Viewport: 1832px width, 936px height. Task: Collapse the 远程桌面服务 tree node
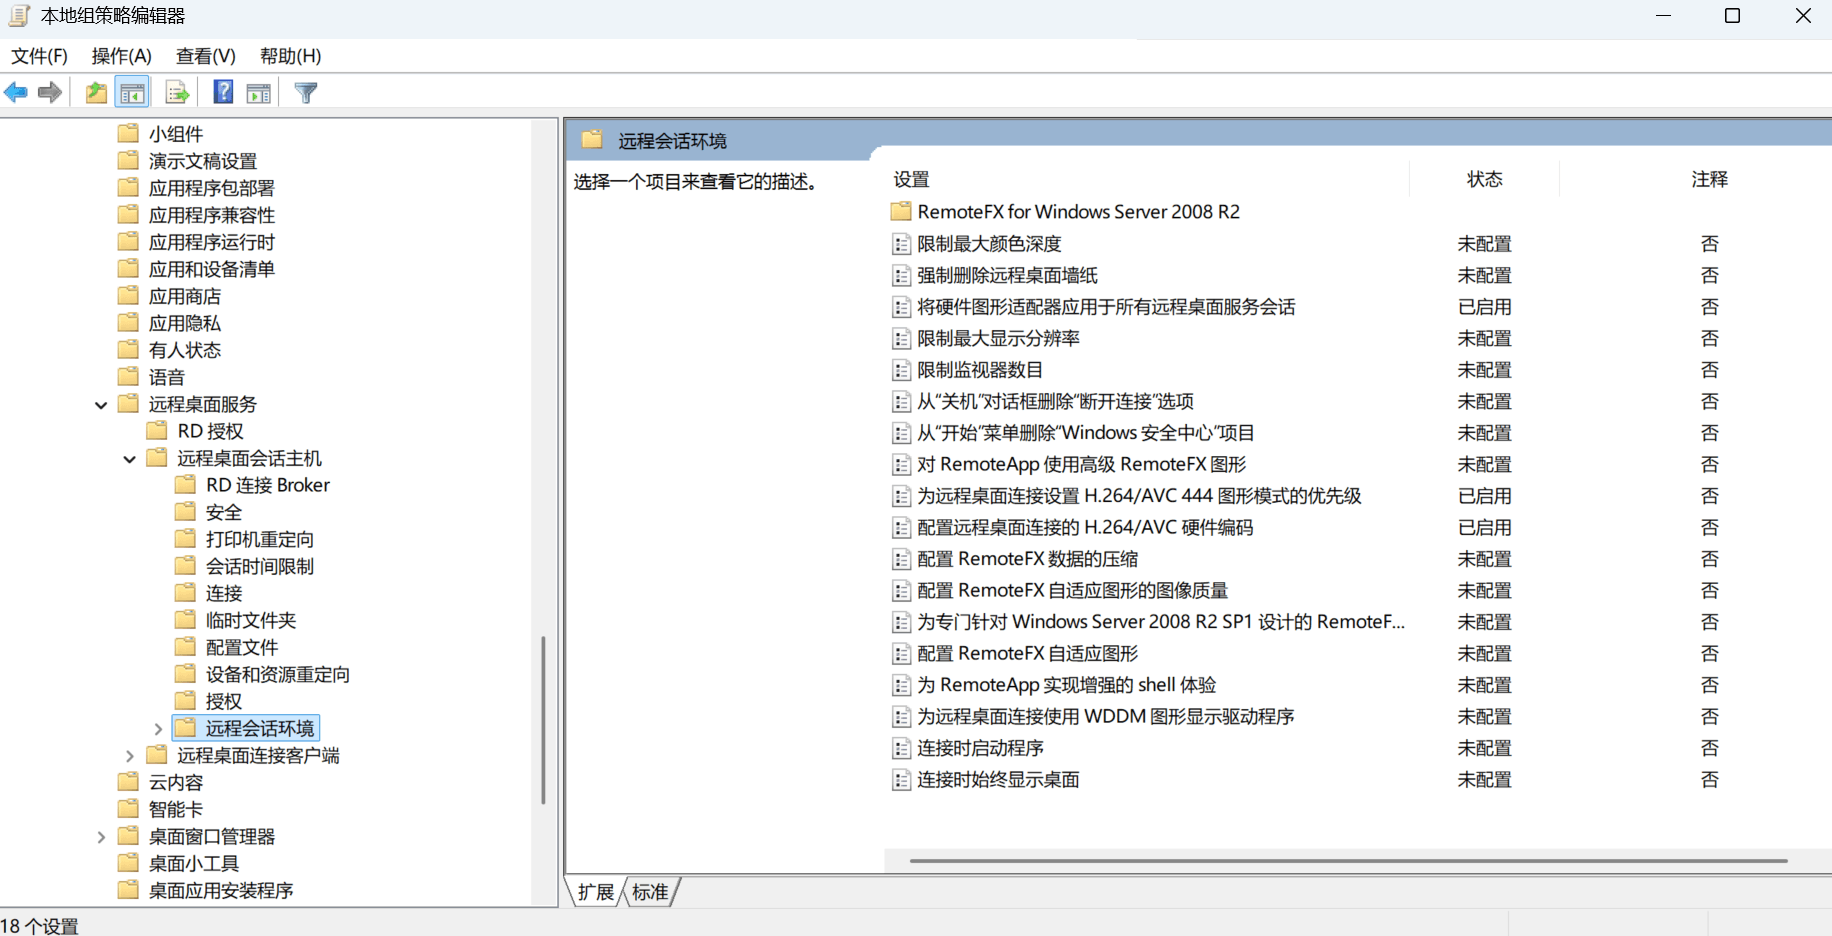(x=101, y=405)
